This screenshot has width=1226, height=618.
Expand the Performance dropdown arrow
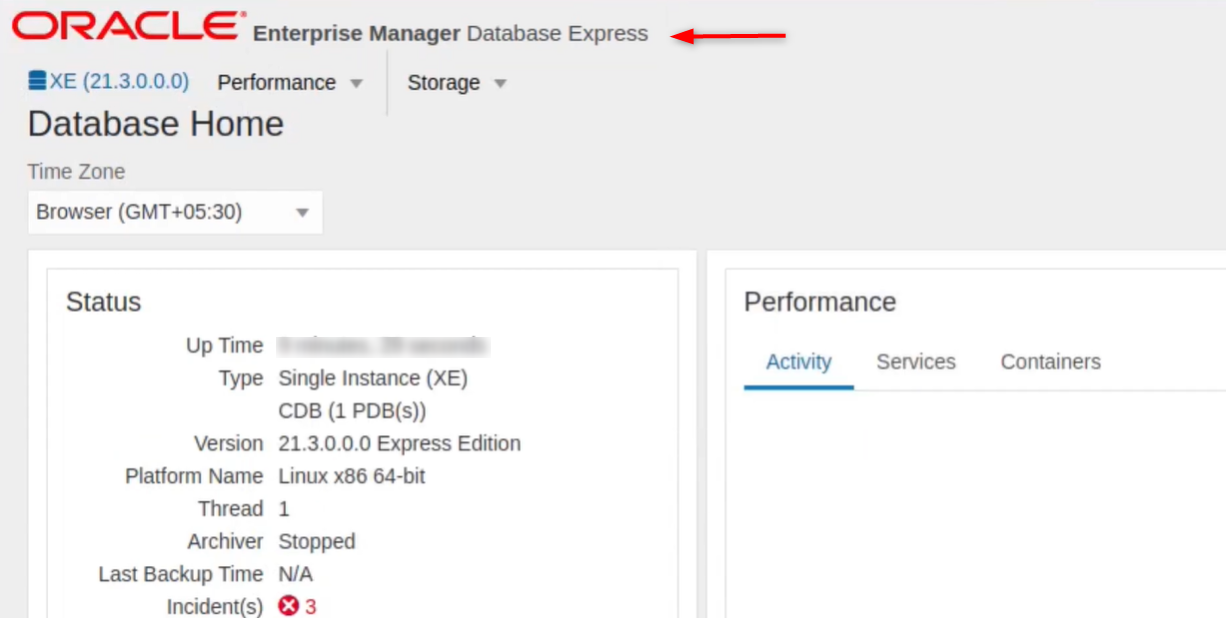[356, 84]
